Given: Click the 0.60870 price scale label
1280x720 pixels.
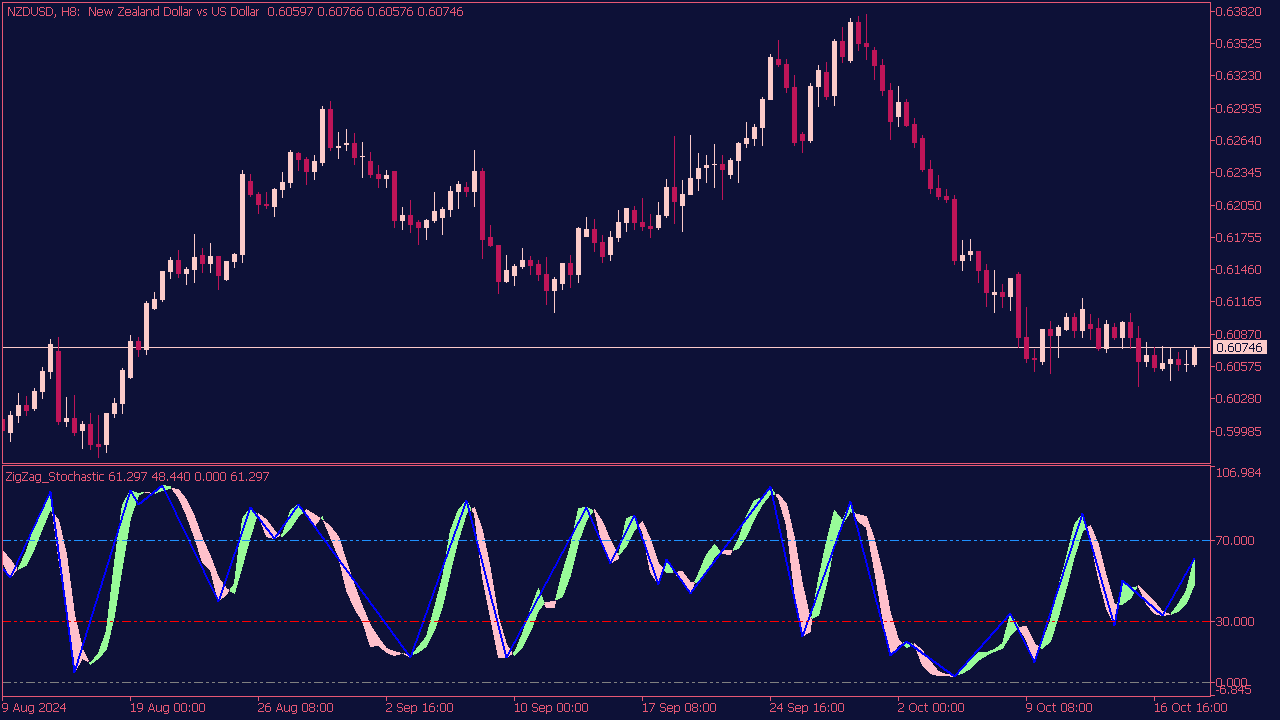Looking at the screenshot, I should pyautogui.click(x=1238, y=334).
